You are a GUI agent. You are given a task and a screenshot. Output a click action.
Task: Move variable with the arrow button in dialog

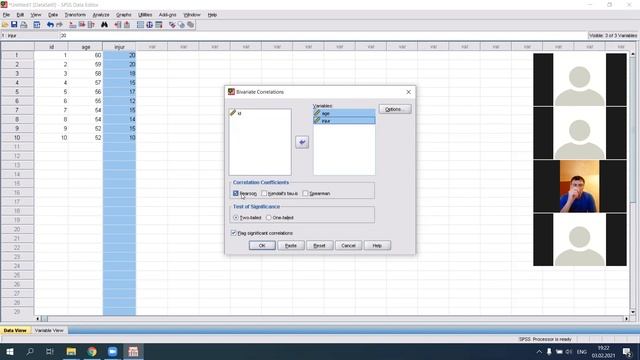302,142
